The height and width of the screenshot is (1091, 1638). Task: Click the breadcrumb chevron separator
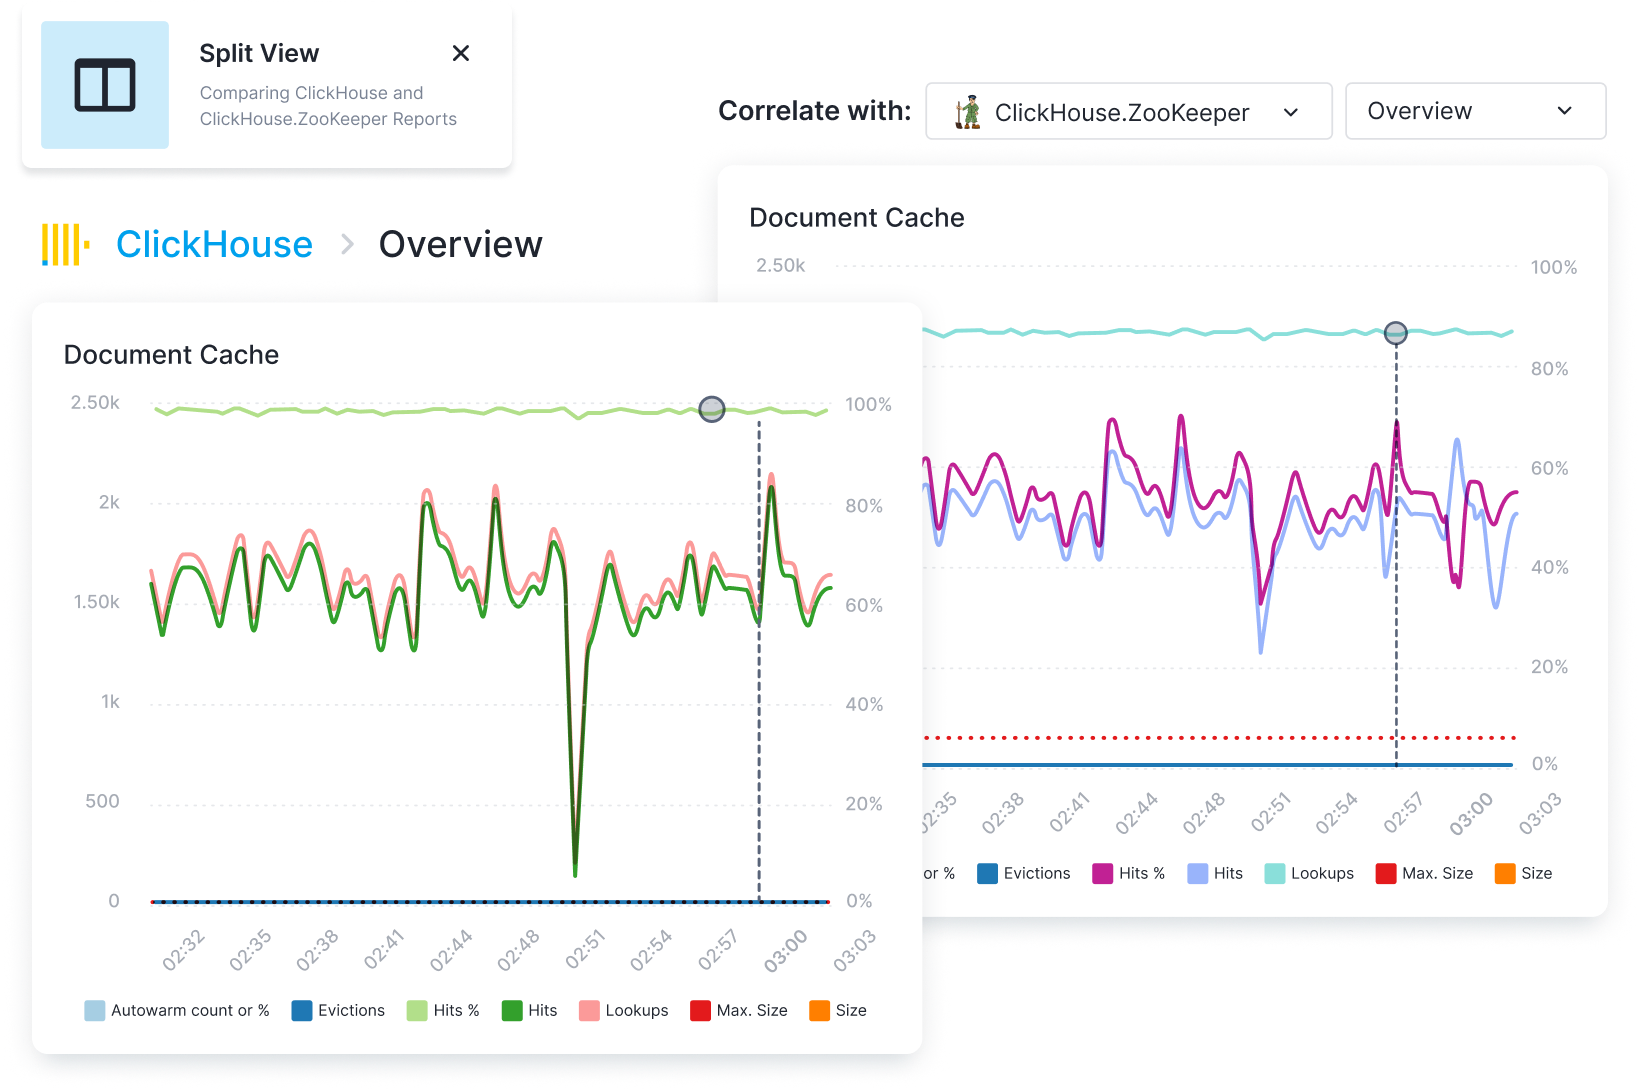347,244
